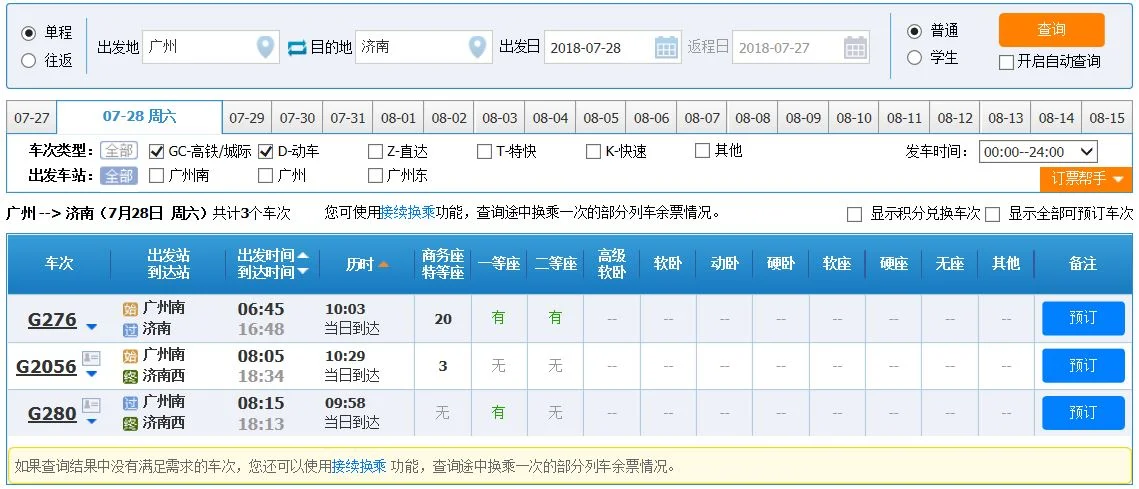This screenshot has width=1139, height=489.
Task: Sort ascending by departure time arrow
Action: tap(303, 255)
